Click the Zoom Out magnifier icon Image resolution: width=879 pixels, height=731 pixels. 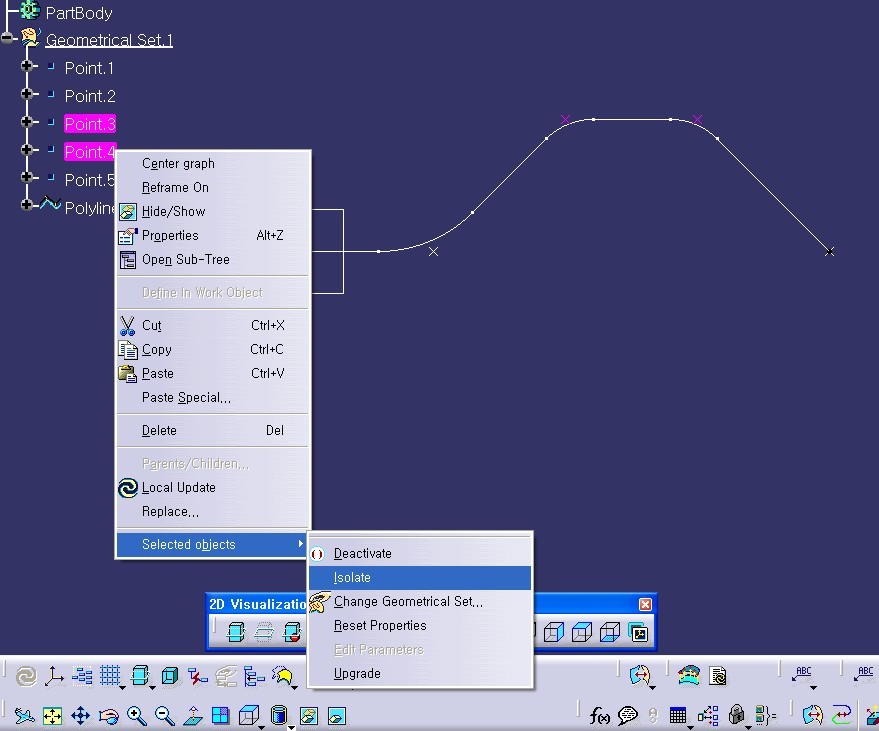tap(165, 716)
